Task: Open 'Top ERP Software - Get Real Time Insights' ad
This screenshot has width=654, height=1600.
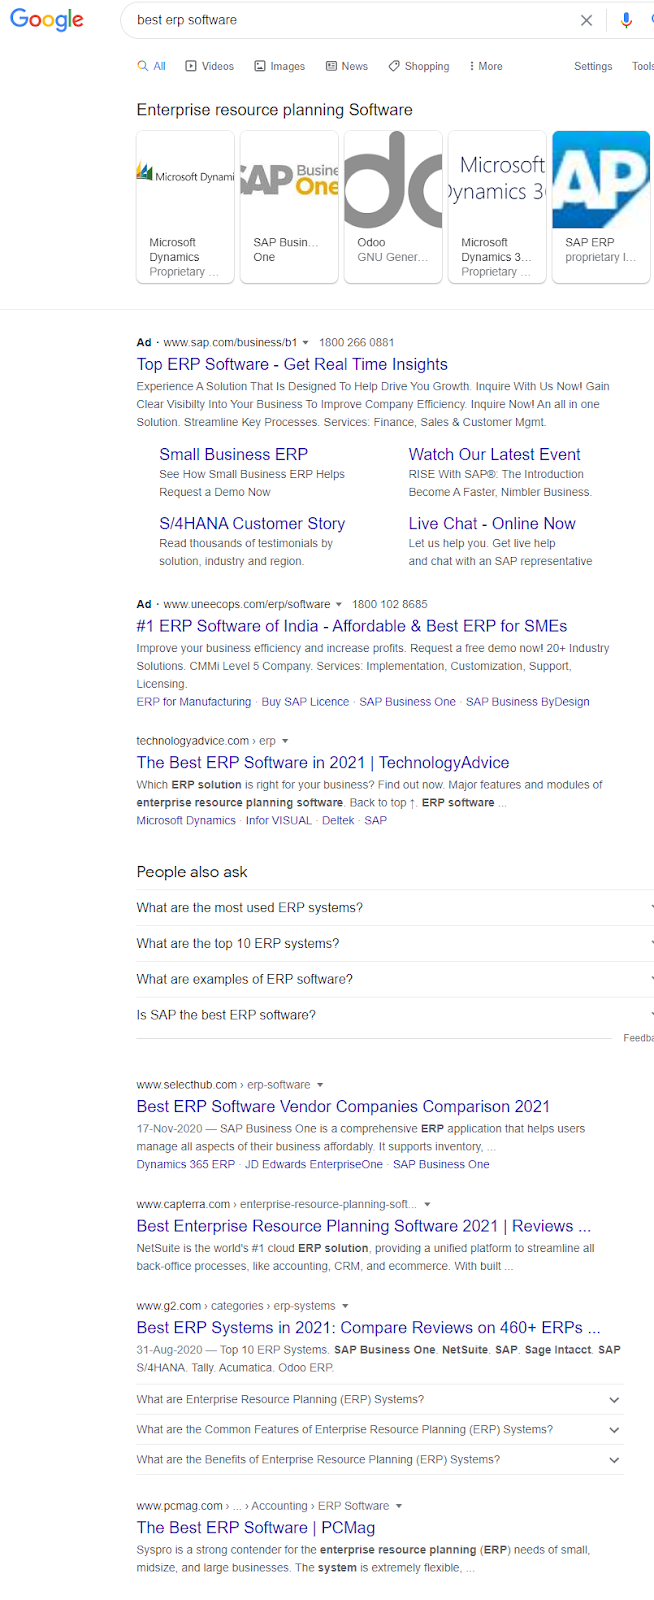Action: click(292, 364)
